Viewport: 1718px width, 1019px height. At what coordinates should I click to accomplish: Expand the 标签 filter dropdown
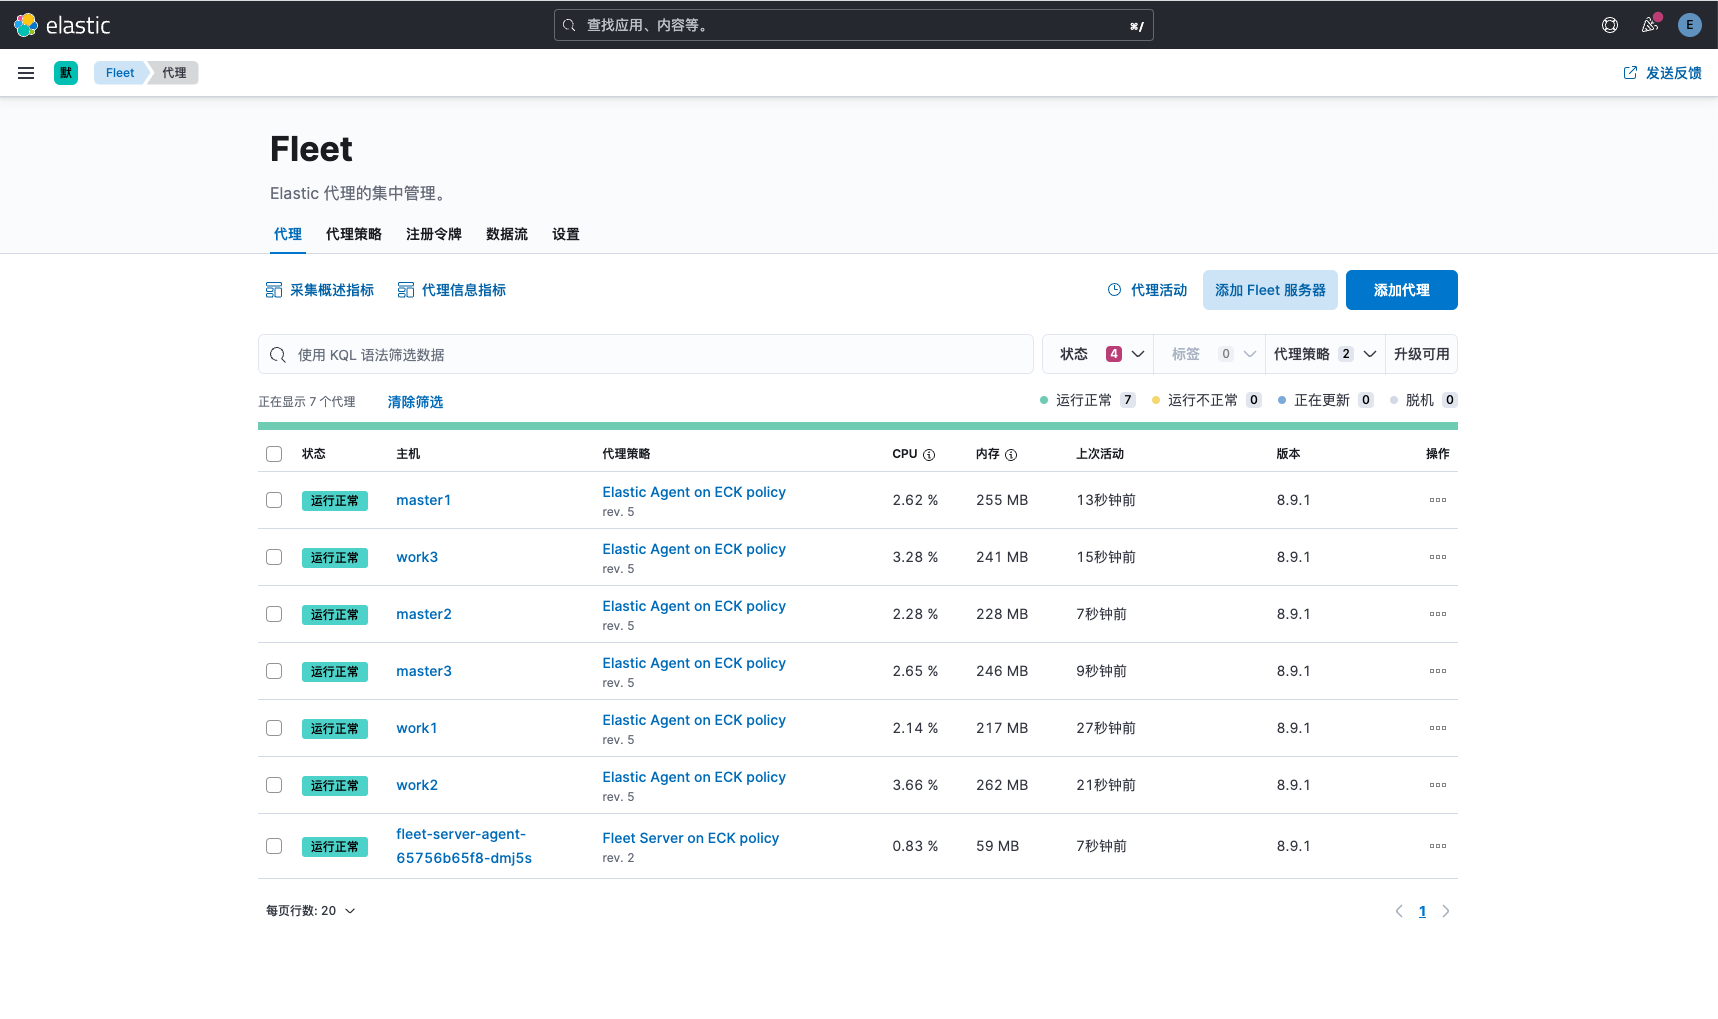click(x=1210, y=354)
